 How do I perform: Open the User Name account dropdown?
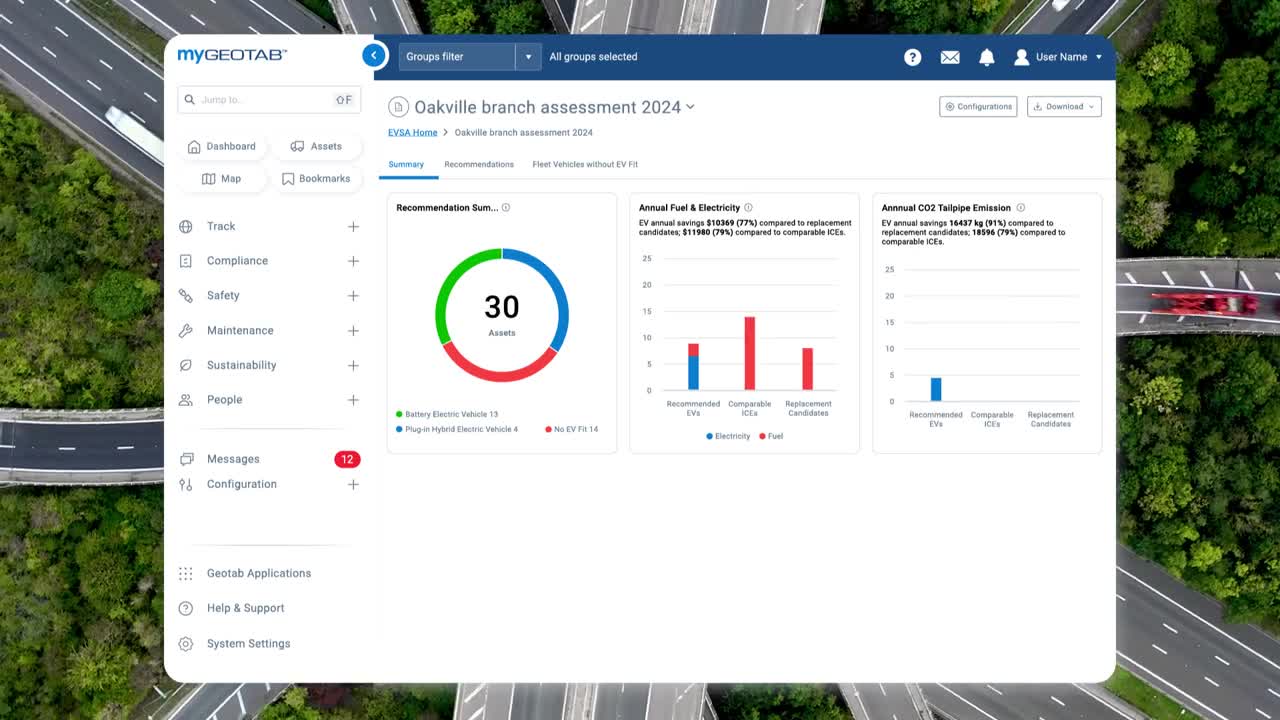pyautogui.click(x=1058, y=57)
